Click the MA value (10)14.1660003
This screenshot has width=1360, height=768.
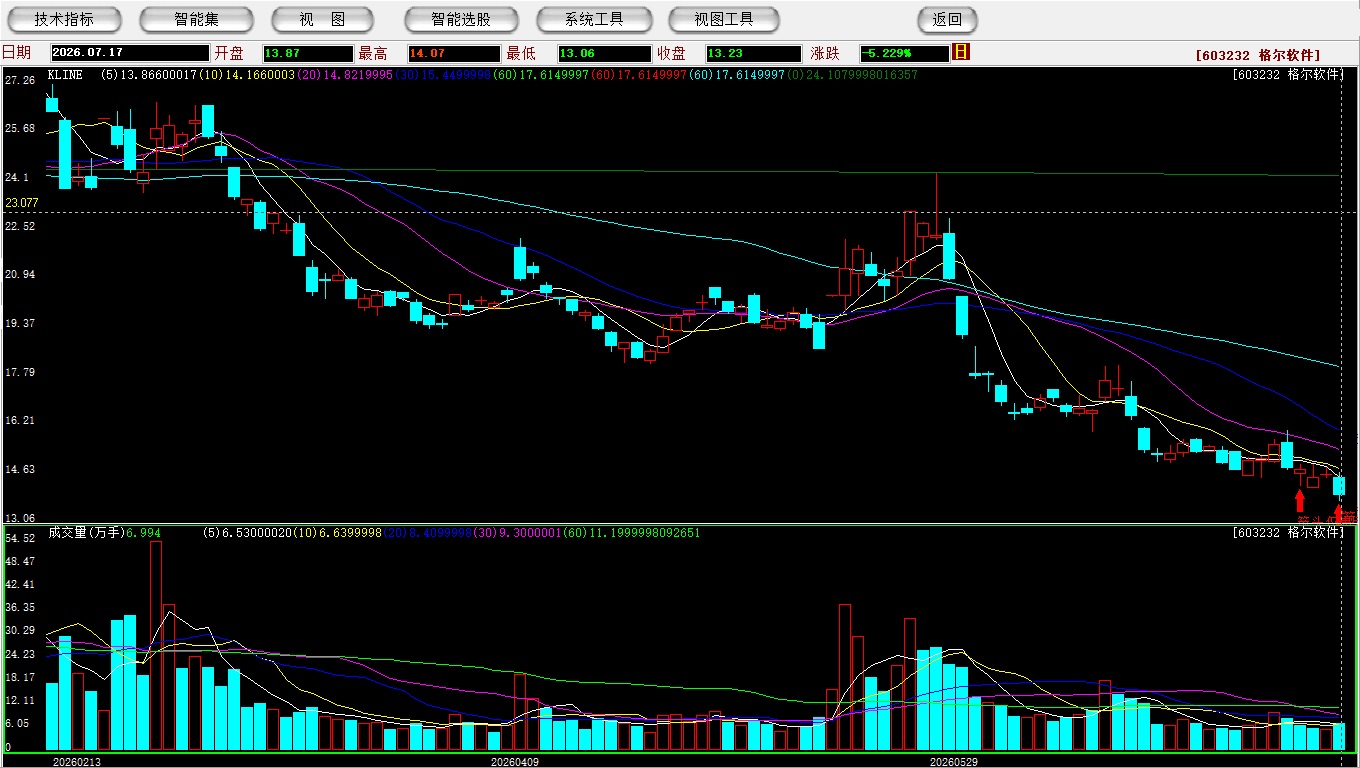tap(247, 75)
